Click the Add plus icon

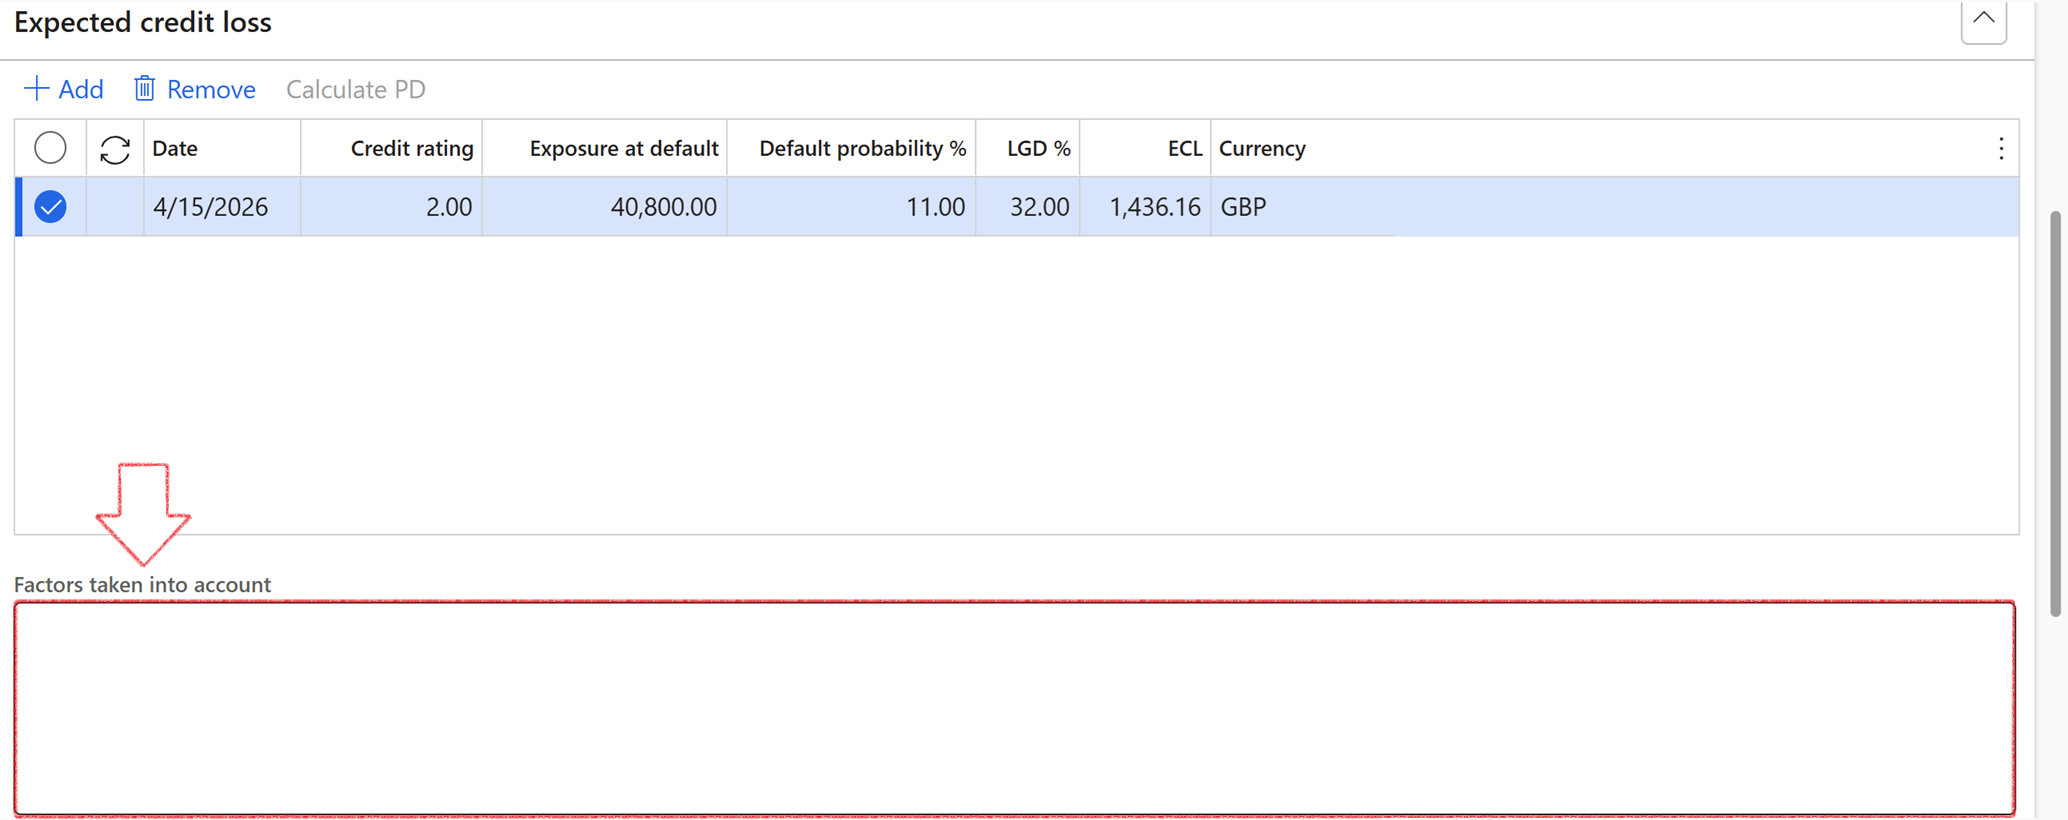36,89
